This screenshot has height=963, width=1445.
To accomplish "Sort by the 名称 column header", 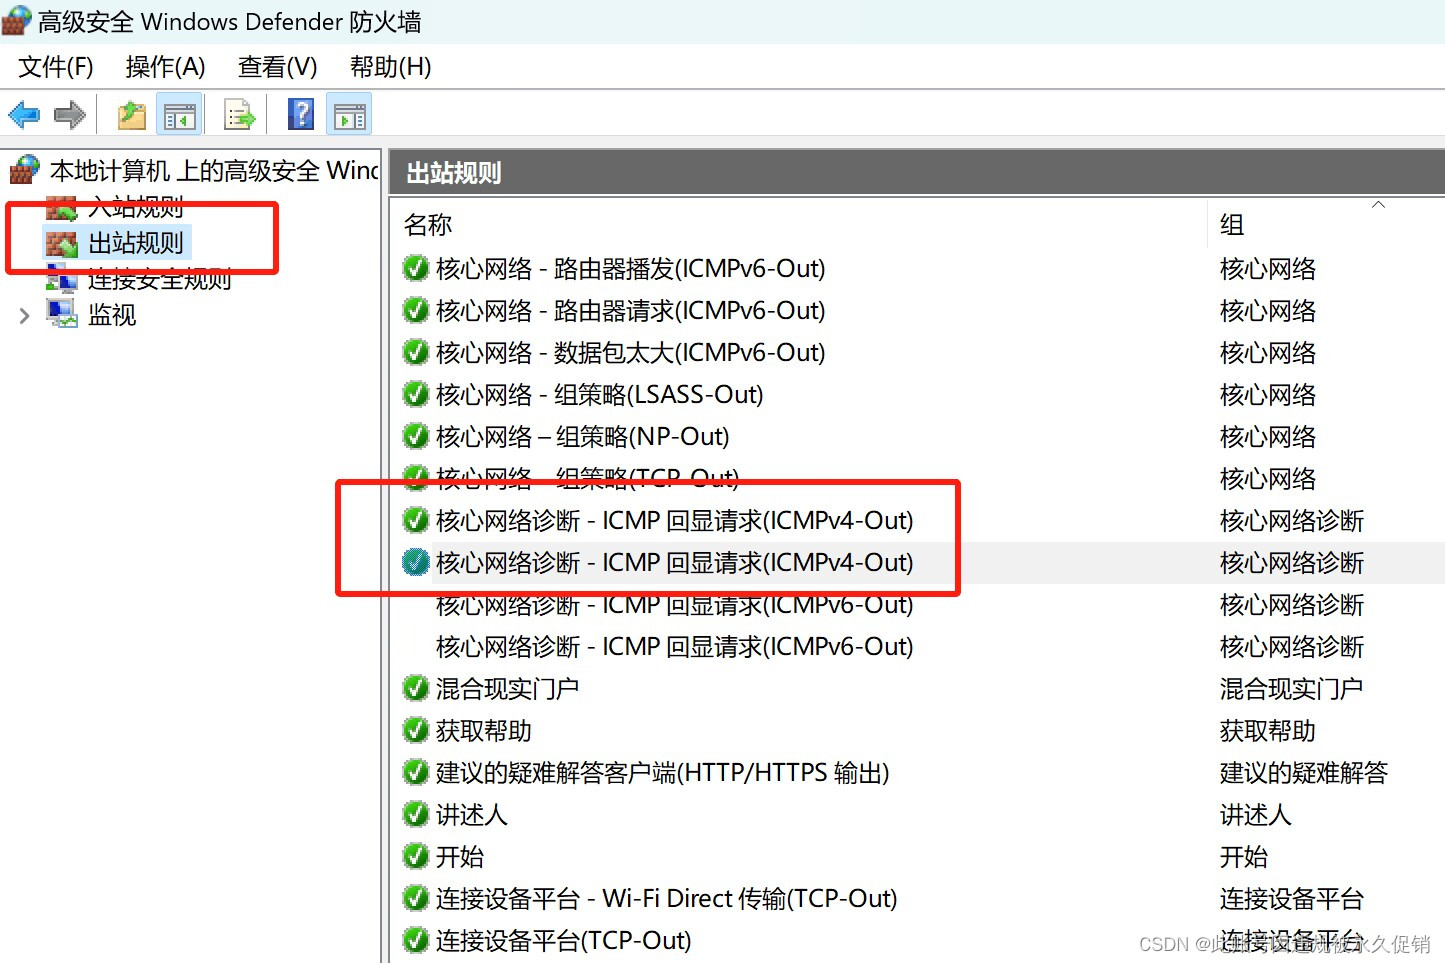I will coord(428,225).
